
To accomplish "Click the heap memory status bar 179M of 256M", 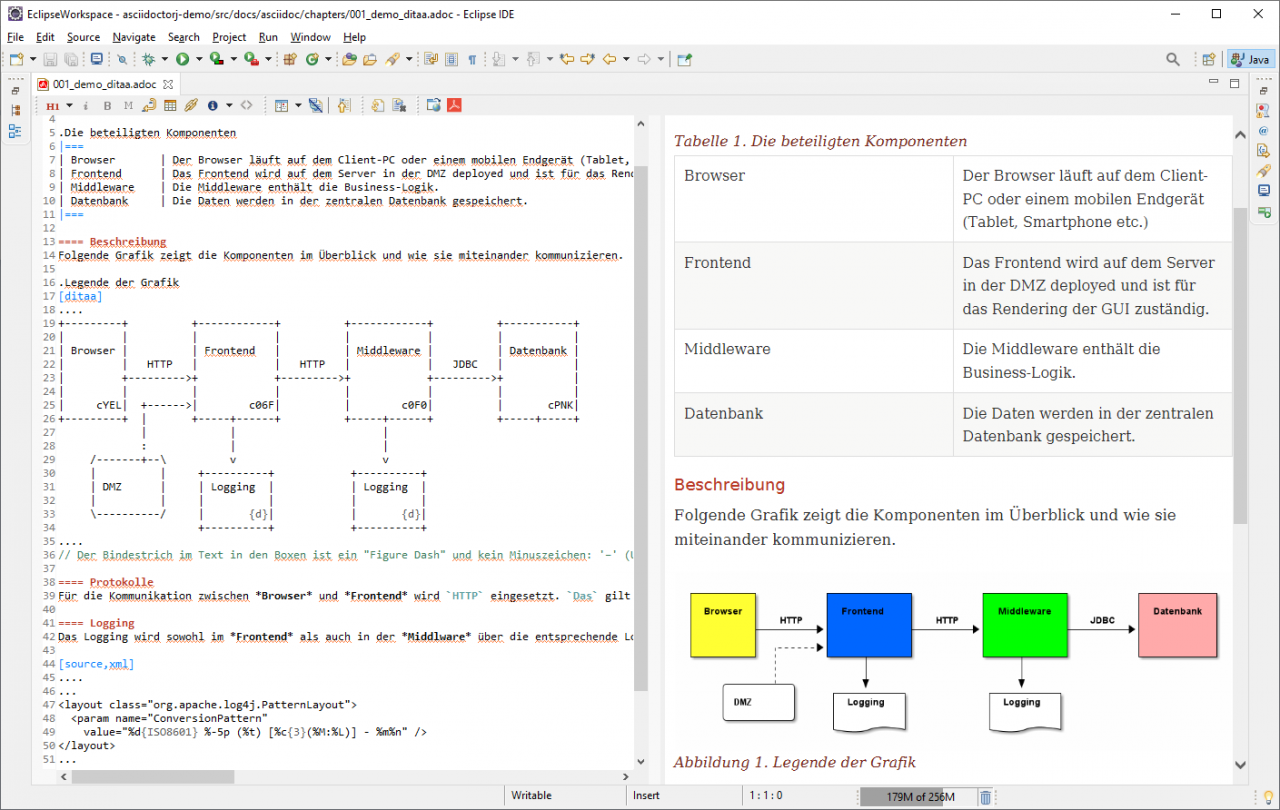I will coord(916,797).
